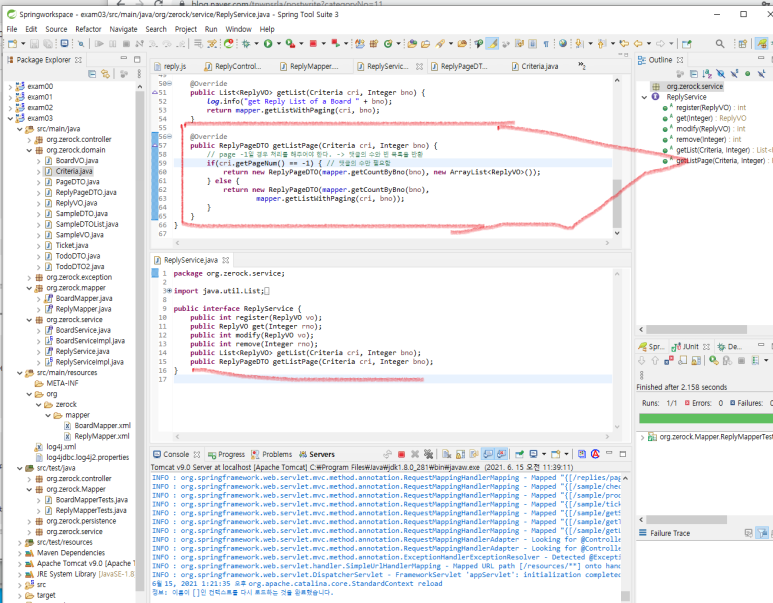
Task: Toggle Link with Editor in Package Explorer
Action: pyautogui.click(x=105, y=74)
